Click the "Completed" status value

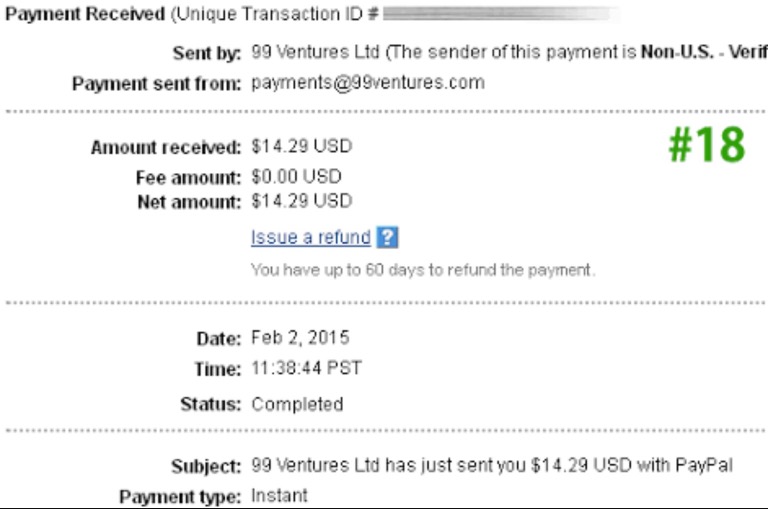(297, 404)
